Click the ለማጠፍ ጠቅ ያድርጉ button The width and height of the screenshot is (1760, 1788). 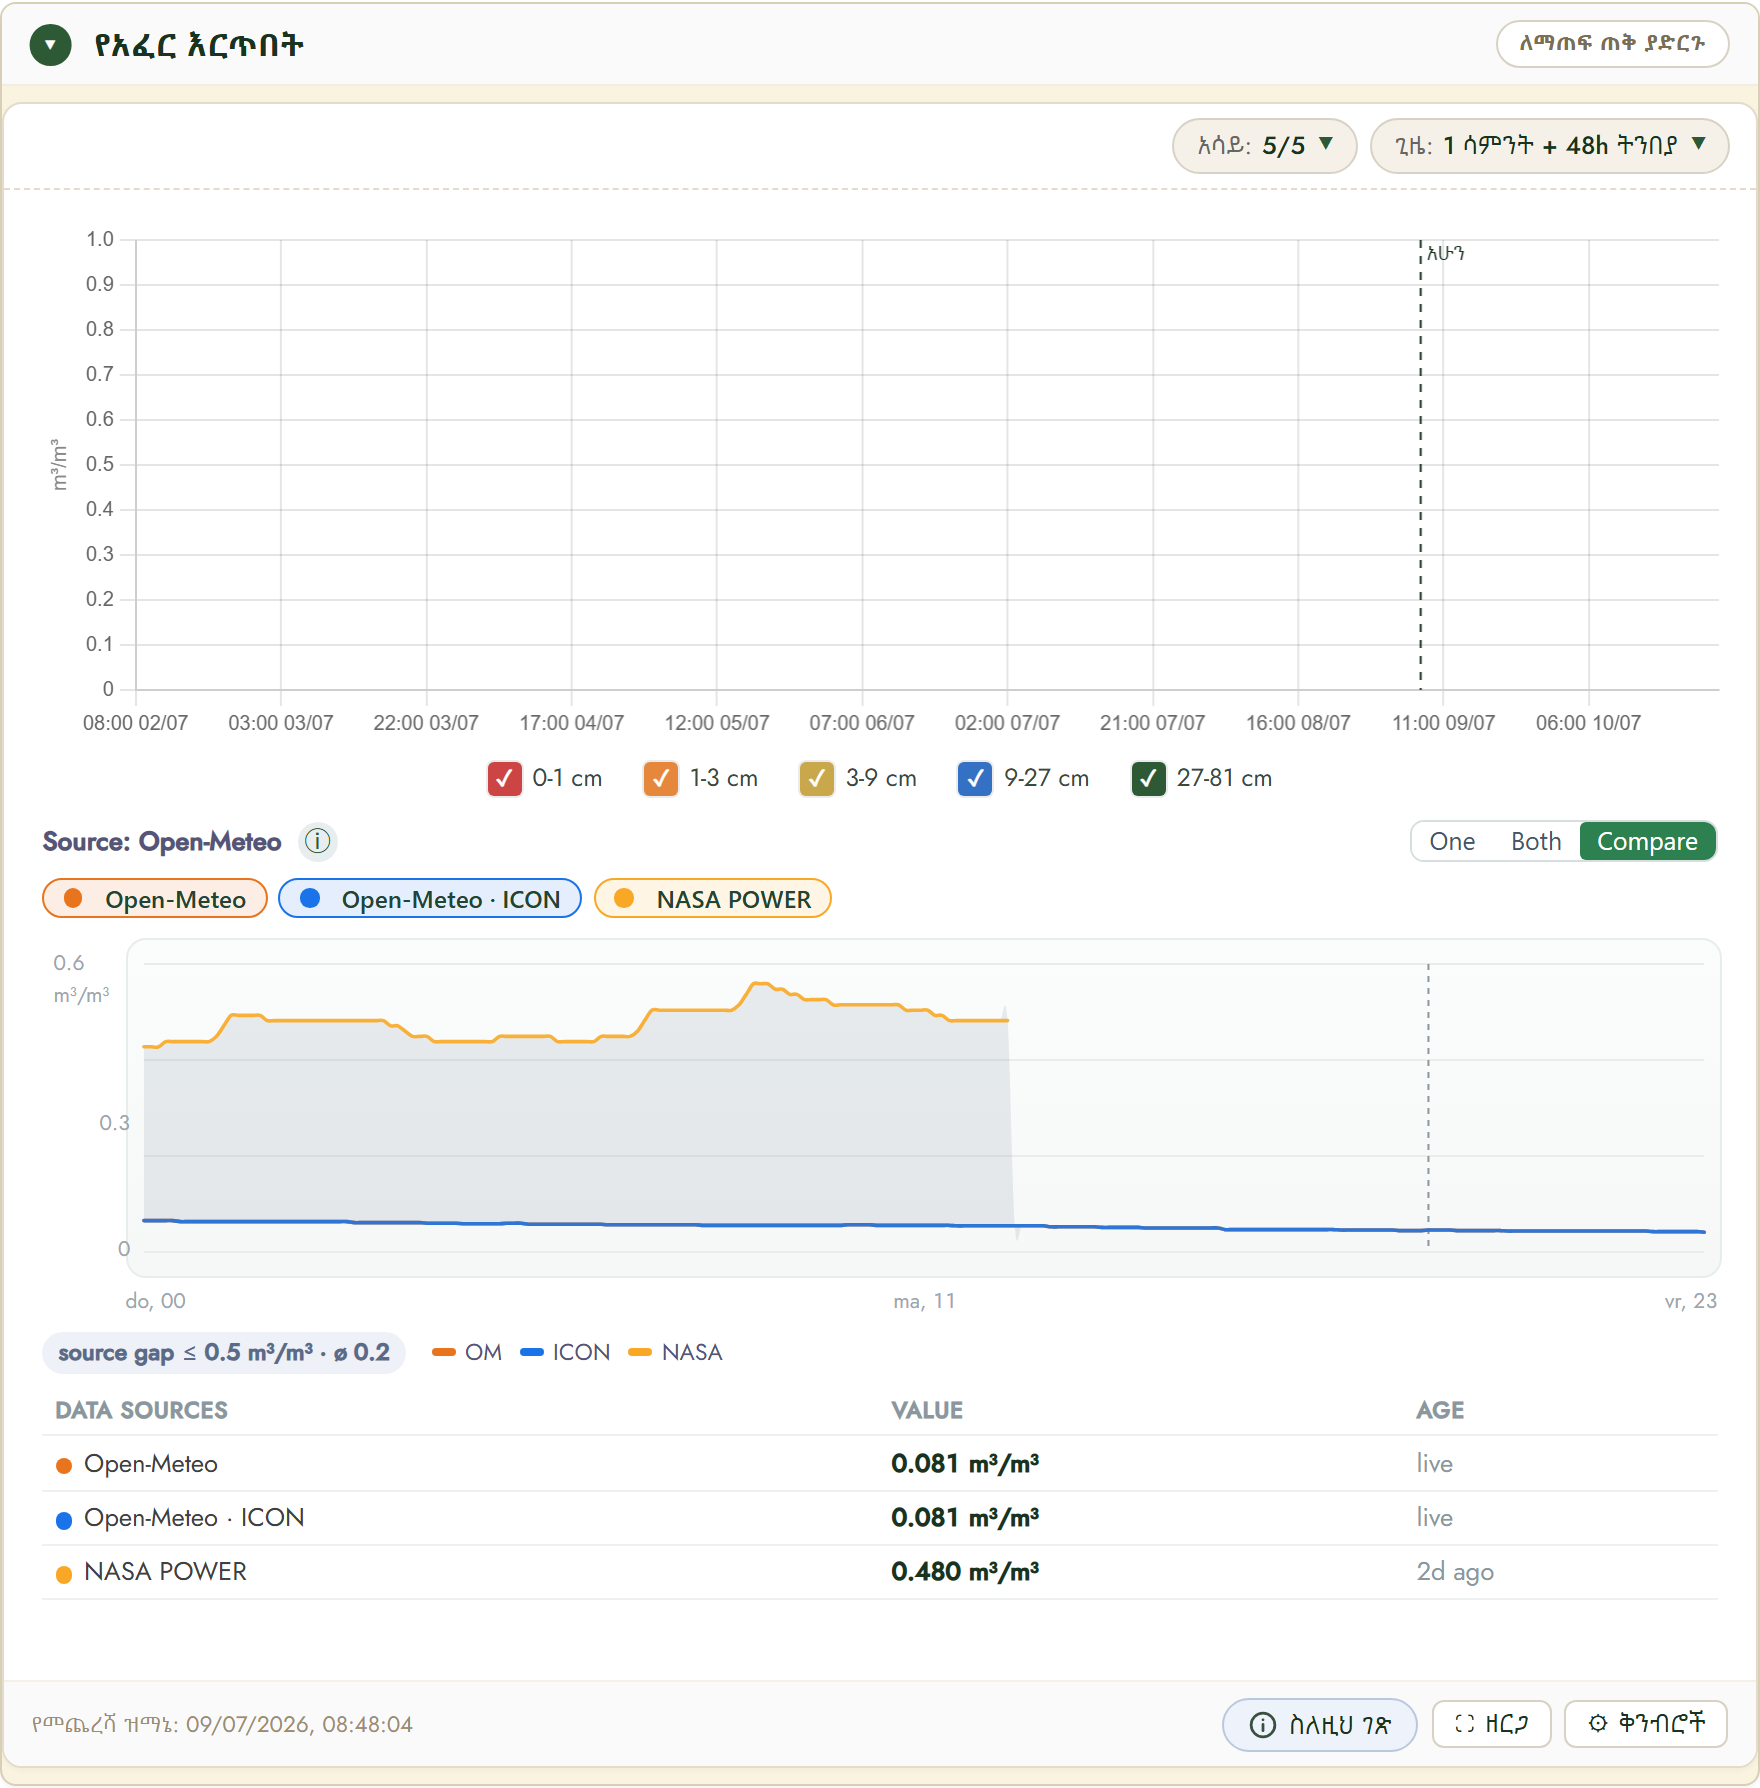coord(1612,44)
